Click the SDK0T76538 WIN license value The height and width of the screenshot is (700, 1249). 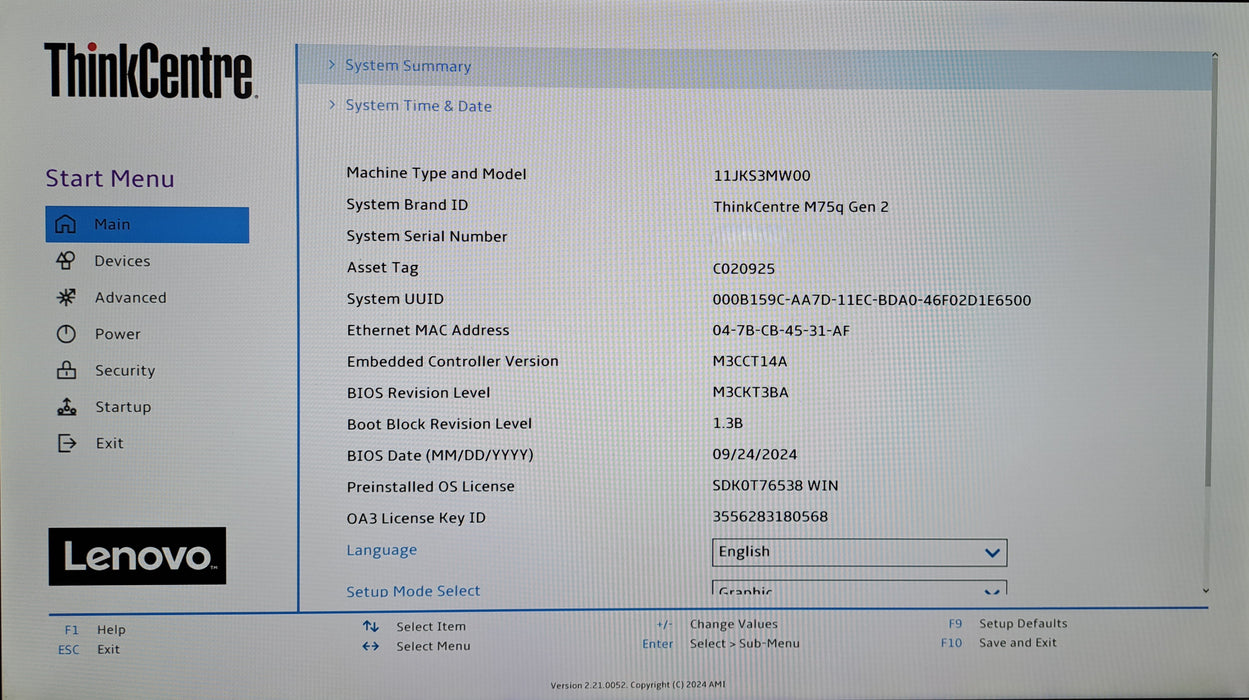pyautogui.click(x=776, y=486)
